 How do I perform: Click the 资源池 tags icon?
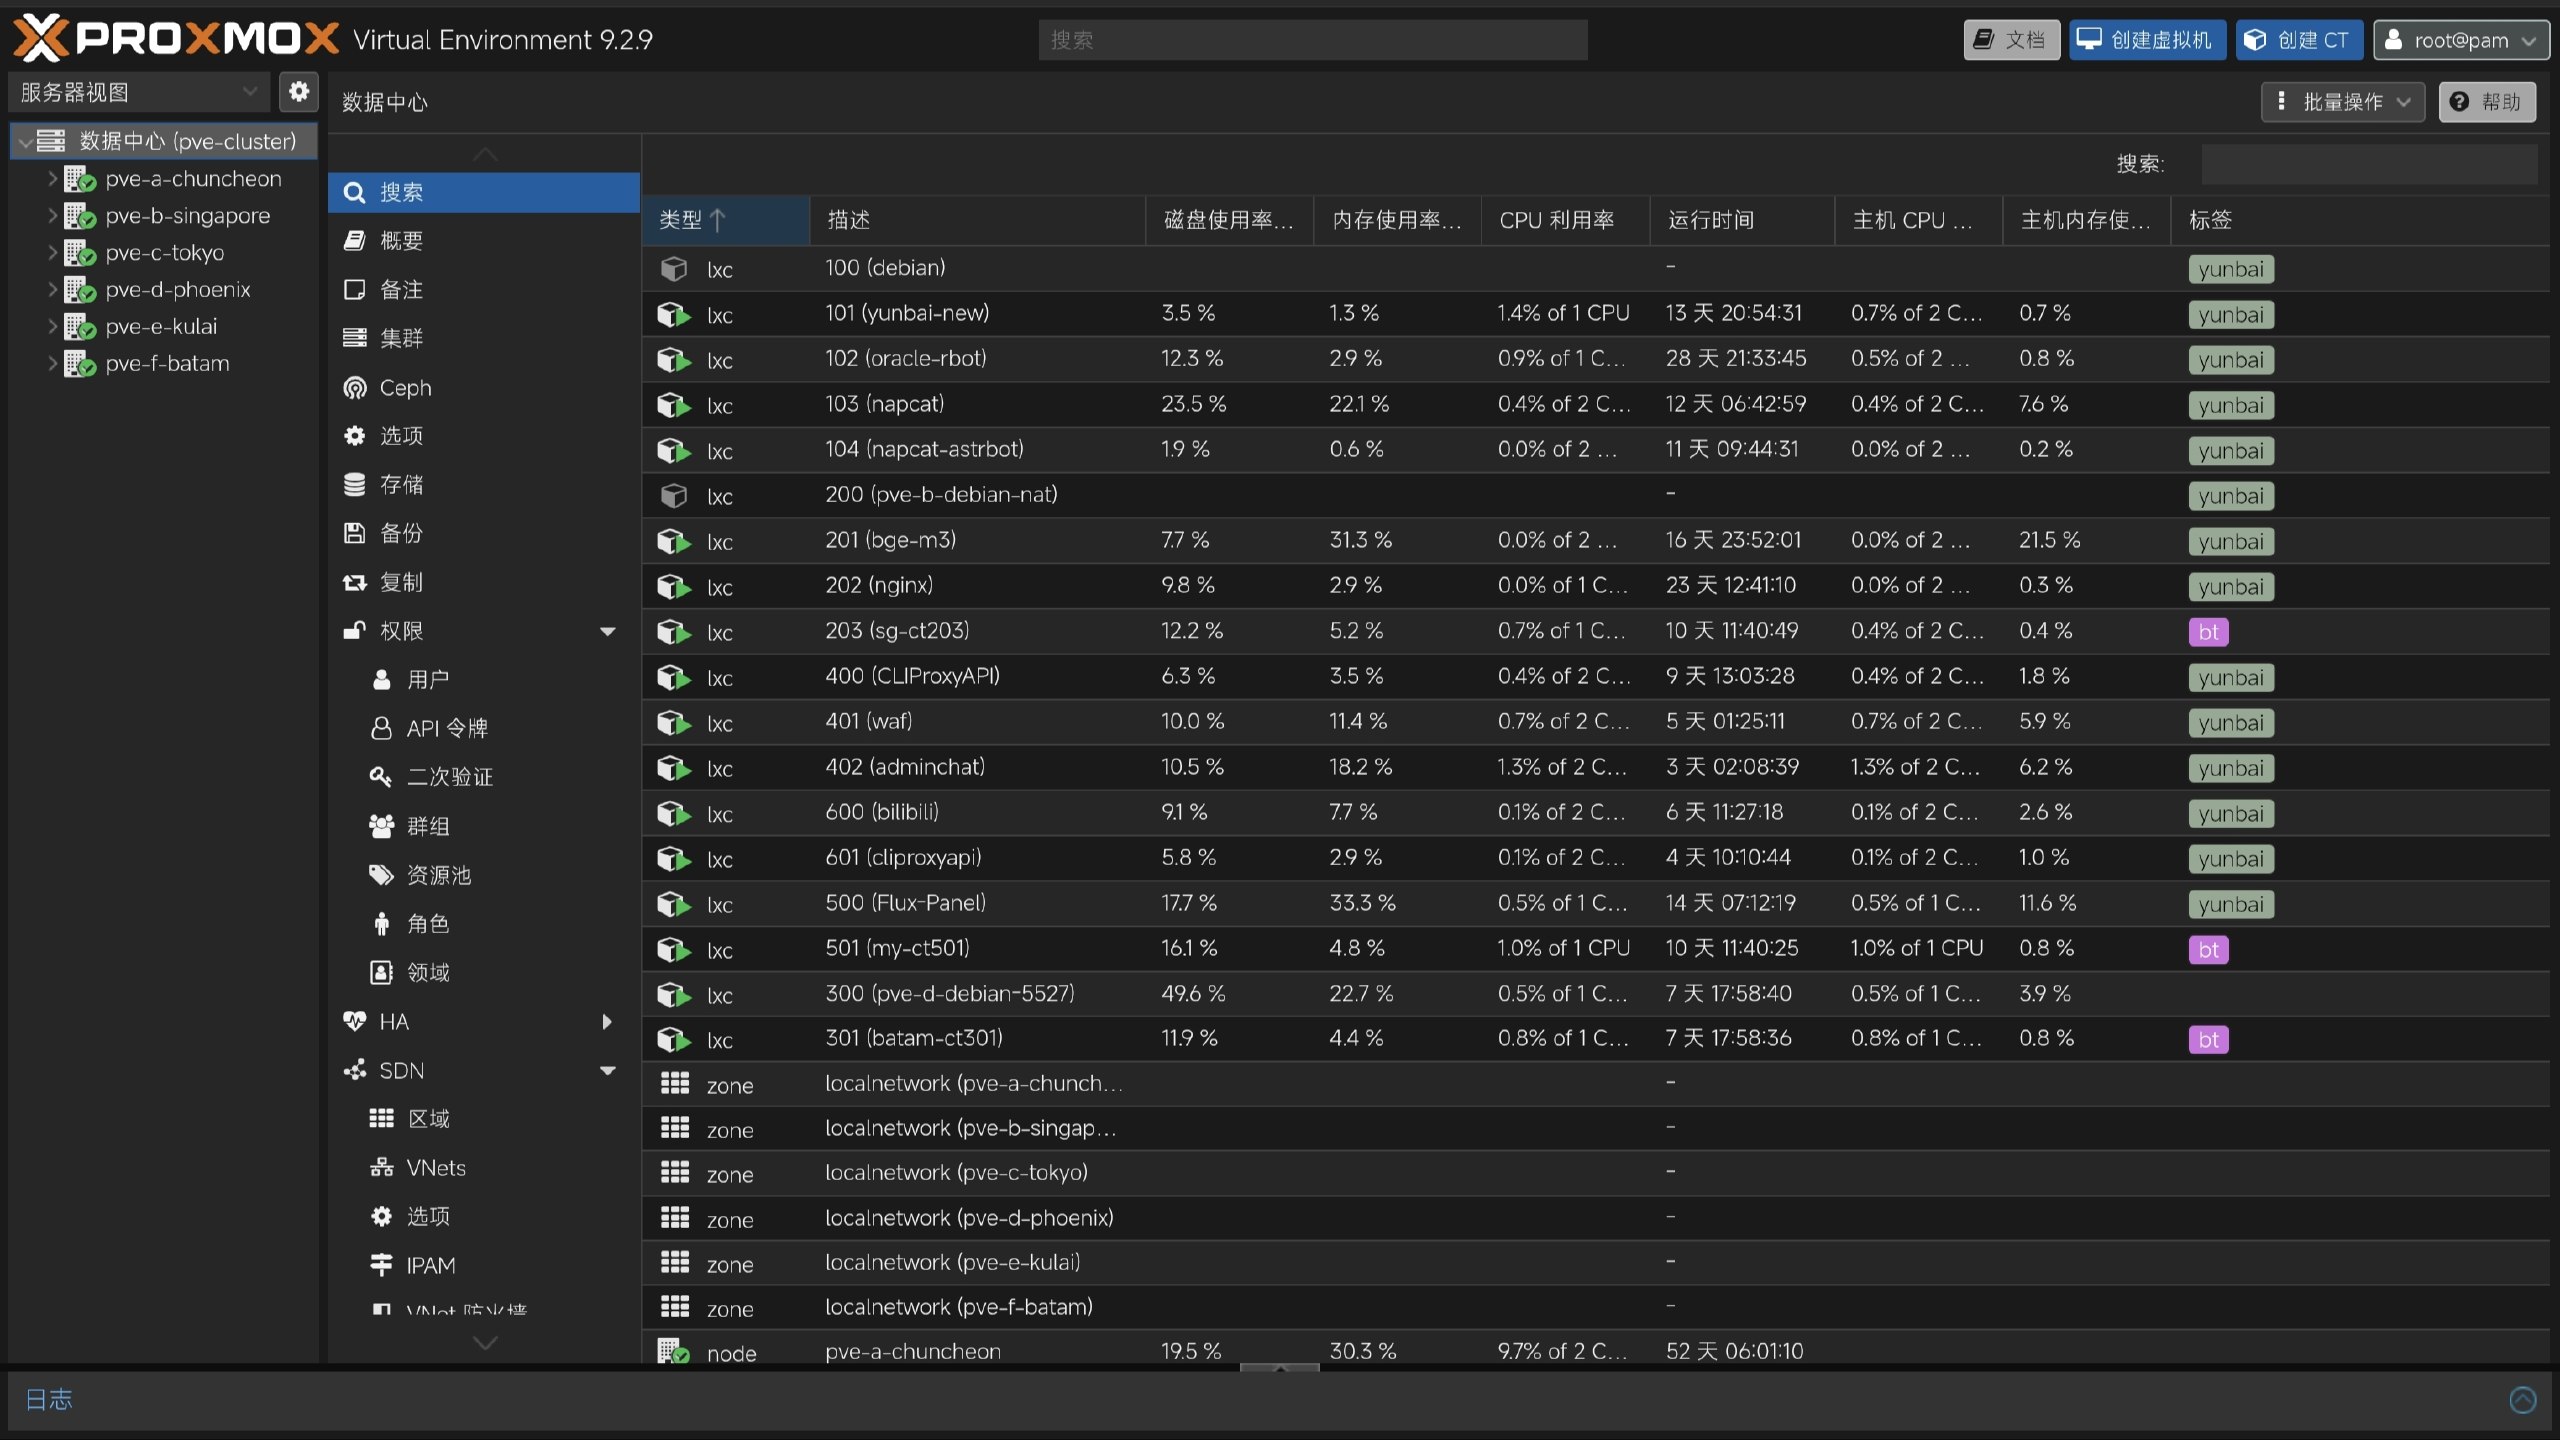coord(381,875)
